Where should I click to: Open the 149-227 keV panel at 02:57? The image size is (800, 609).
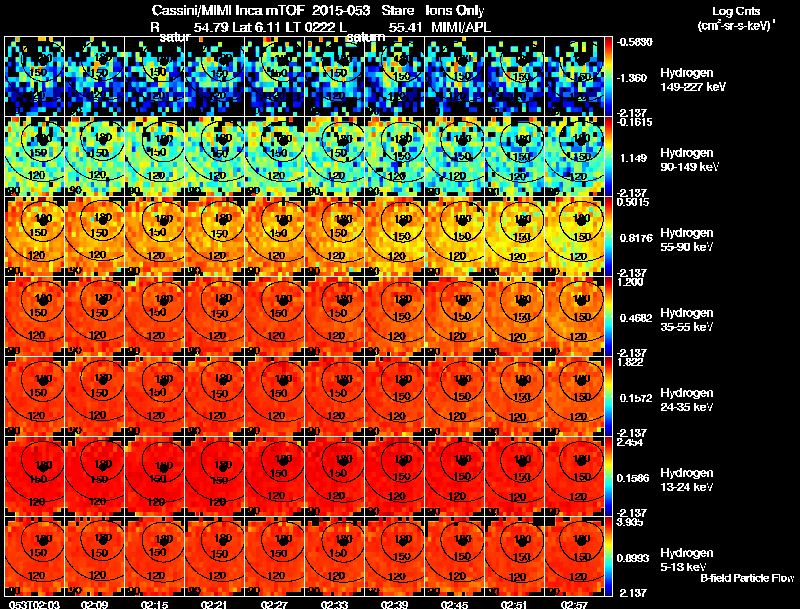click(x=574, y=77)
